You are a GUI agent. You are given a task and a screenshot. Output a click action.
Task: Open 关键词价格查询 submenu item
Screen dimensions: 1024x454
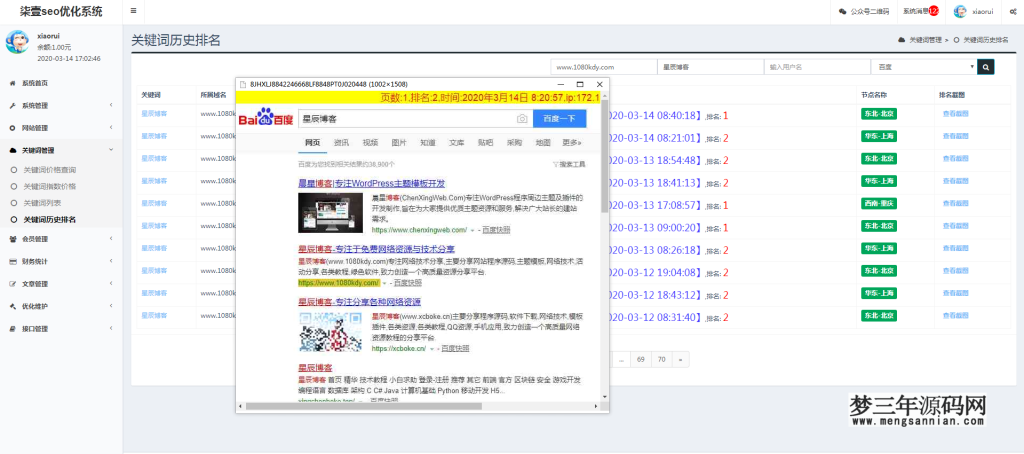tap(50, 170)
